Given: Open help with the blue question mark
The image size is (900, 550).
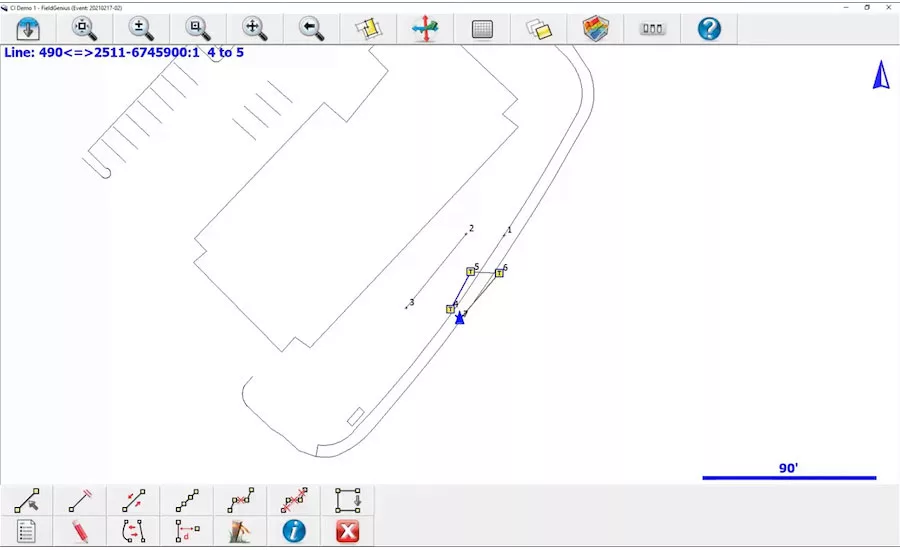Looking at the screenshot, I should pyautogui.click(x=709, y=29).
